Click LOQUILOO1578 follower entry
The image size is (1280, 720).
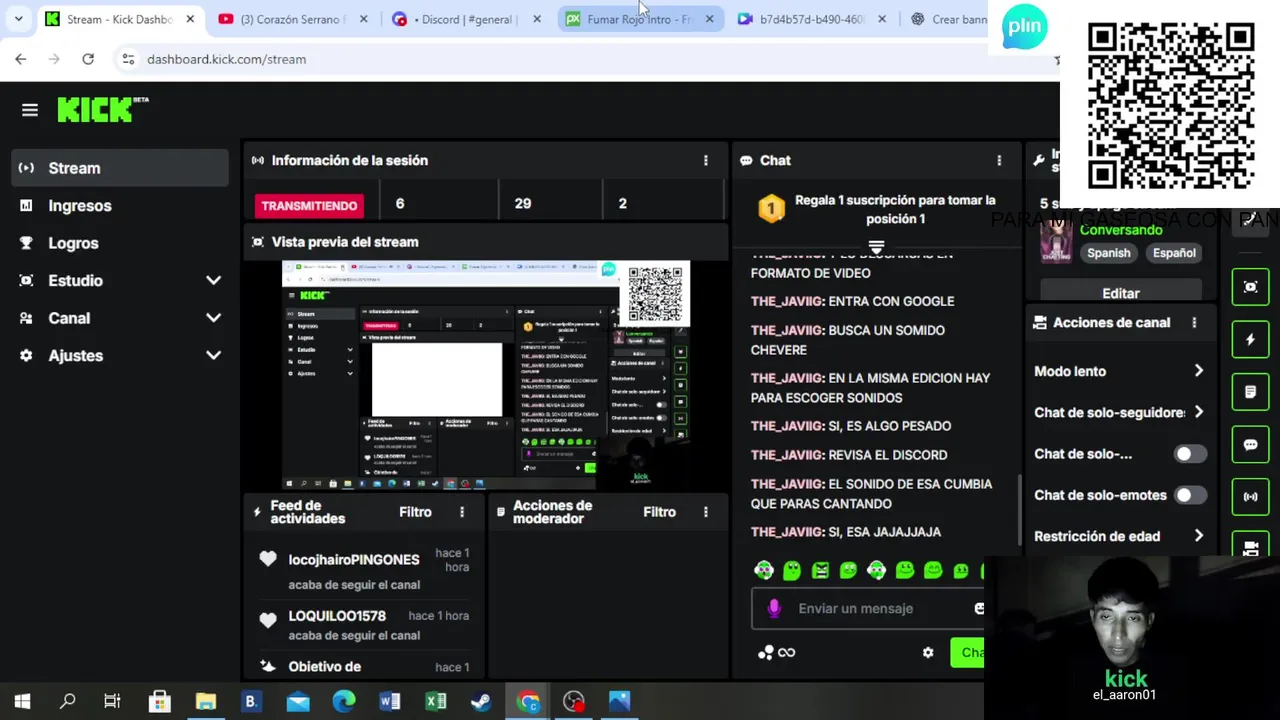(364, 625)
